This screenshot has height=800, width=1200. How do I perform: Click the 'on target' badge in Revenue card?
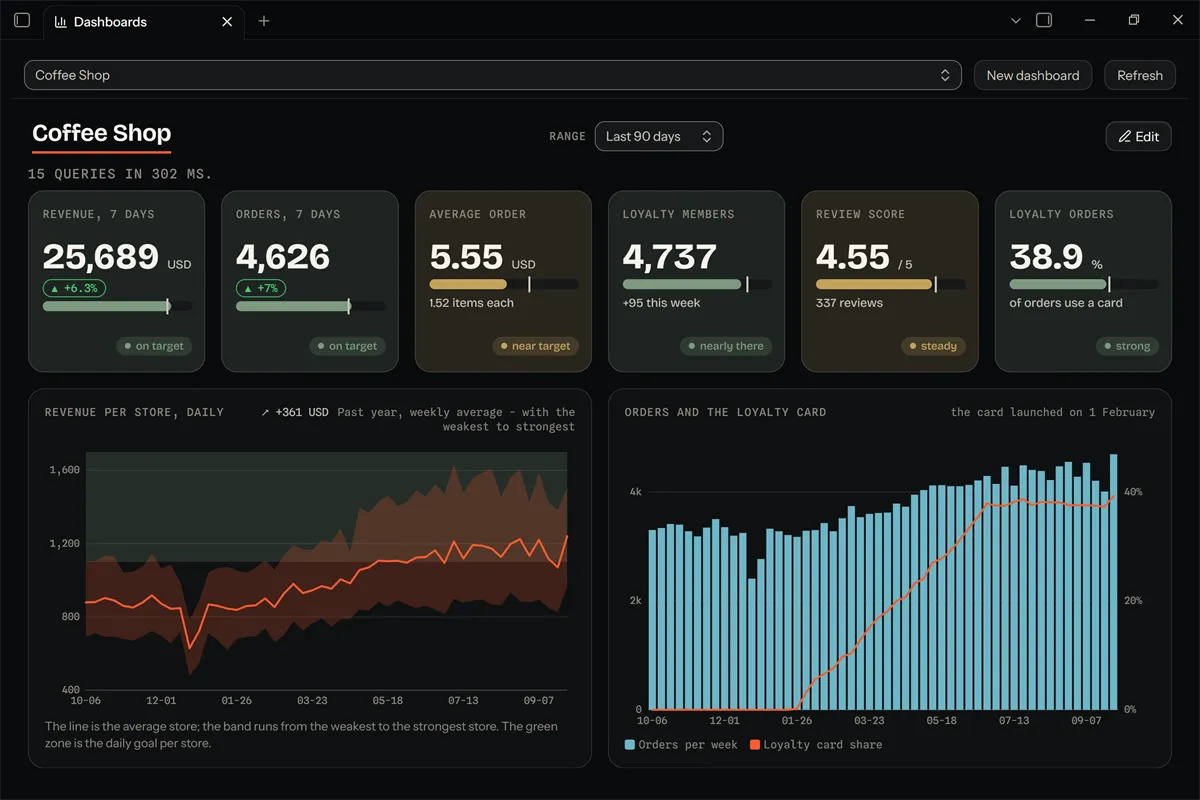[153, 346]
